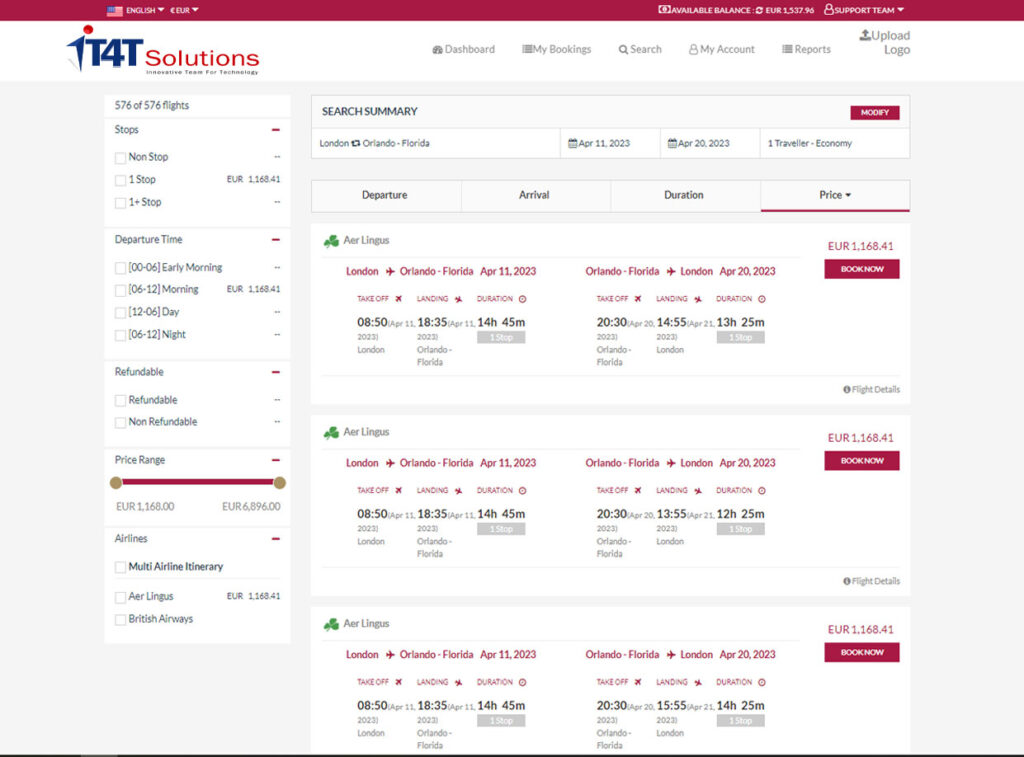Click the calendar icon beside Apr 11, 2023
The width and height of the screenshot is (1024, 757).
click(x=573, y=143)
